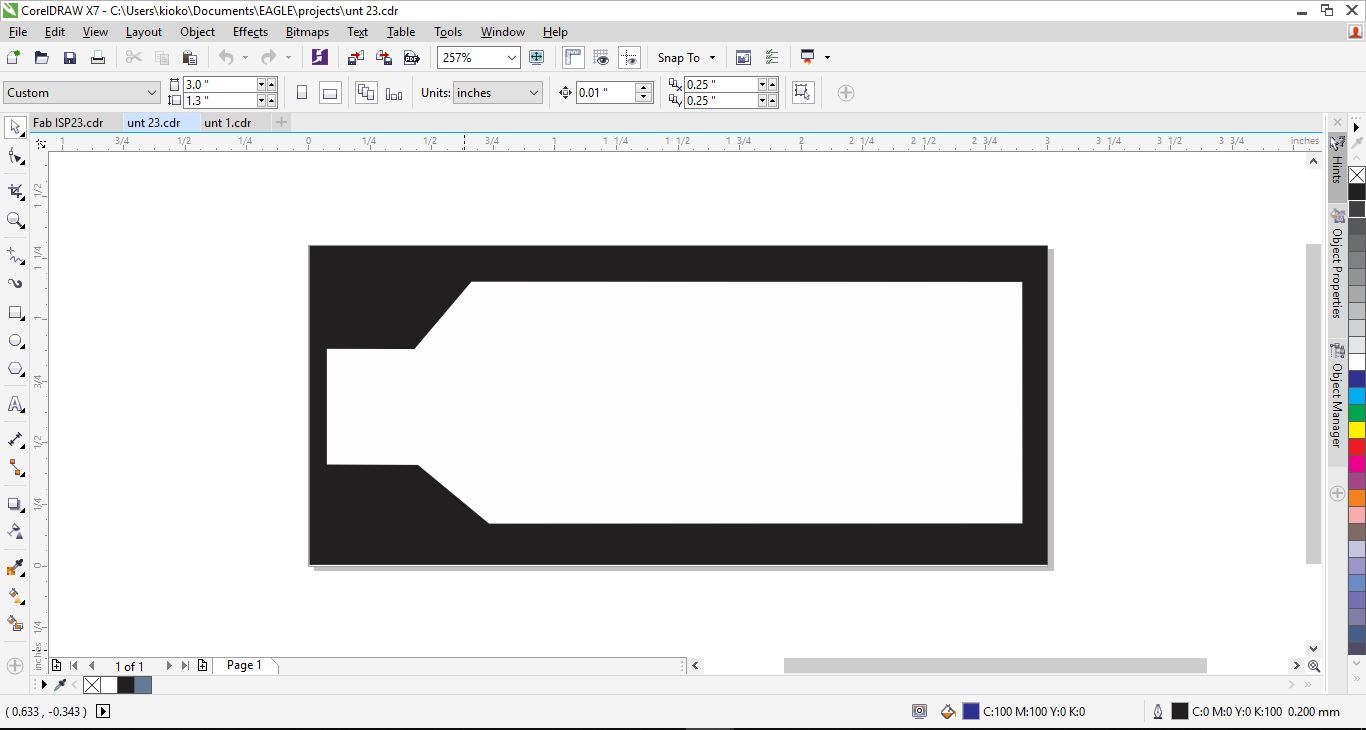The height and width of the screenshot is (730, 1366).
Task: Open the Object menu
Action: click(197, 32)
